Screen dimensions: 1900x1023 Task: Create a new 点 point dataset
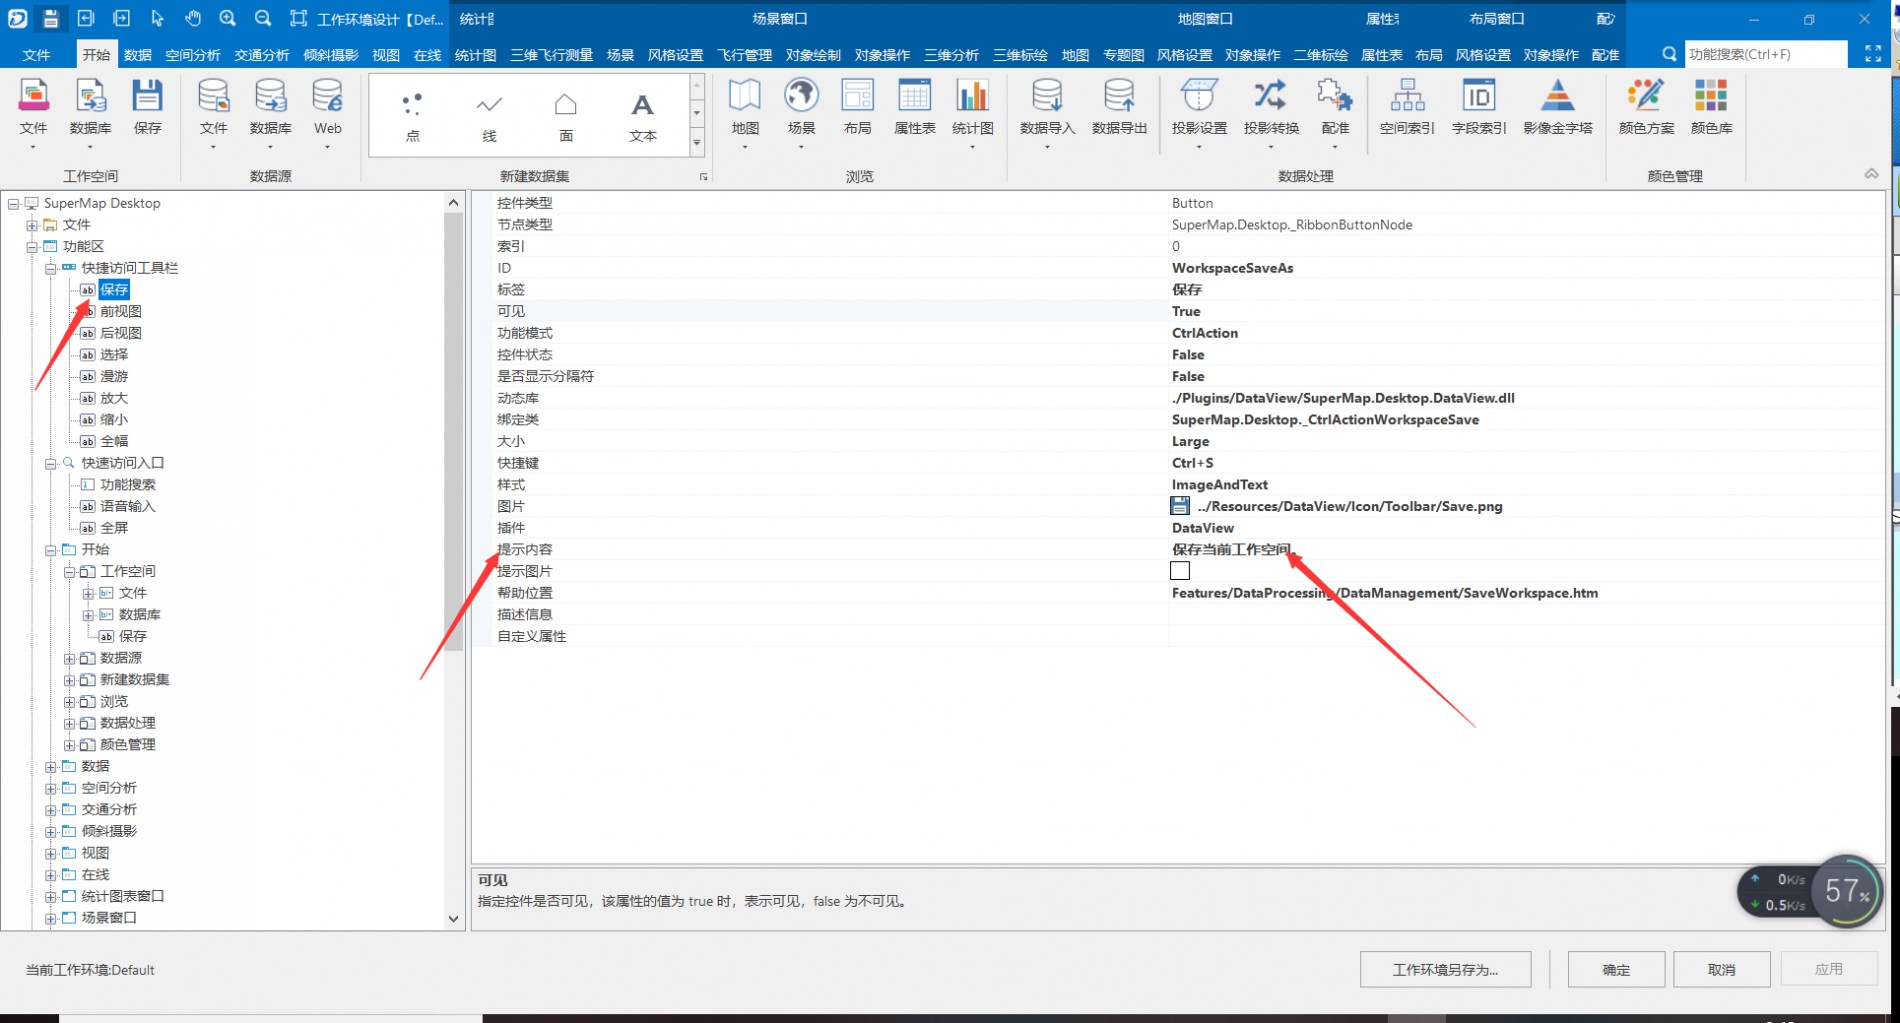pos(412,116)
